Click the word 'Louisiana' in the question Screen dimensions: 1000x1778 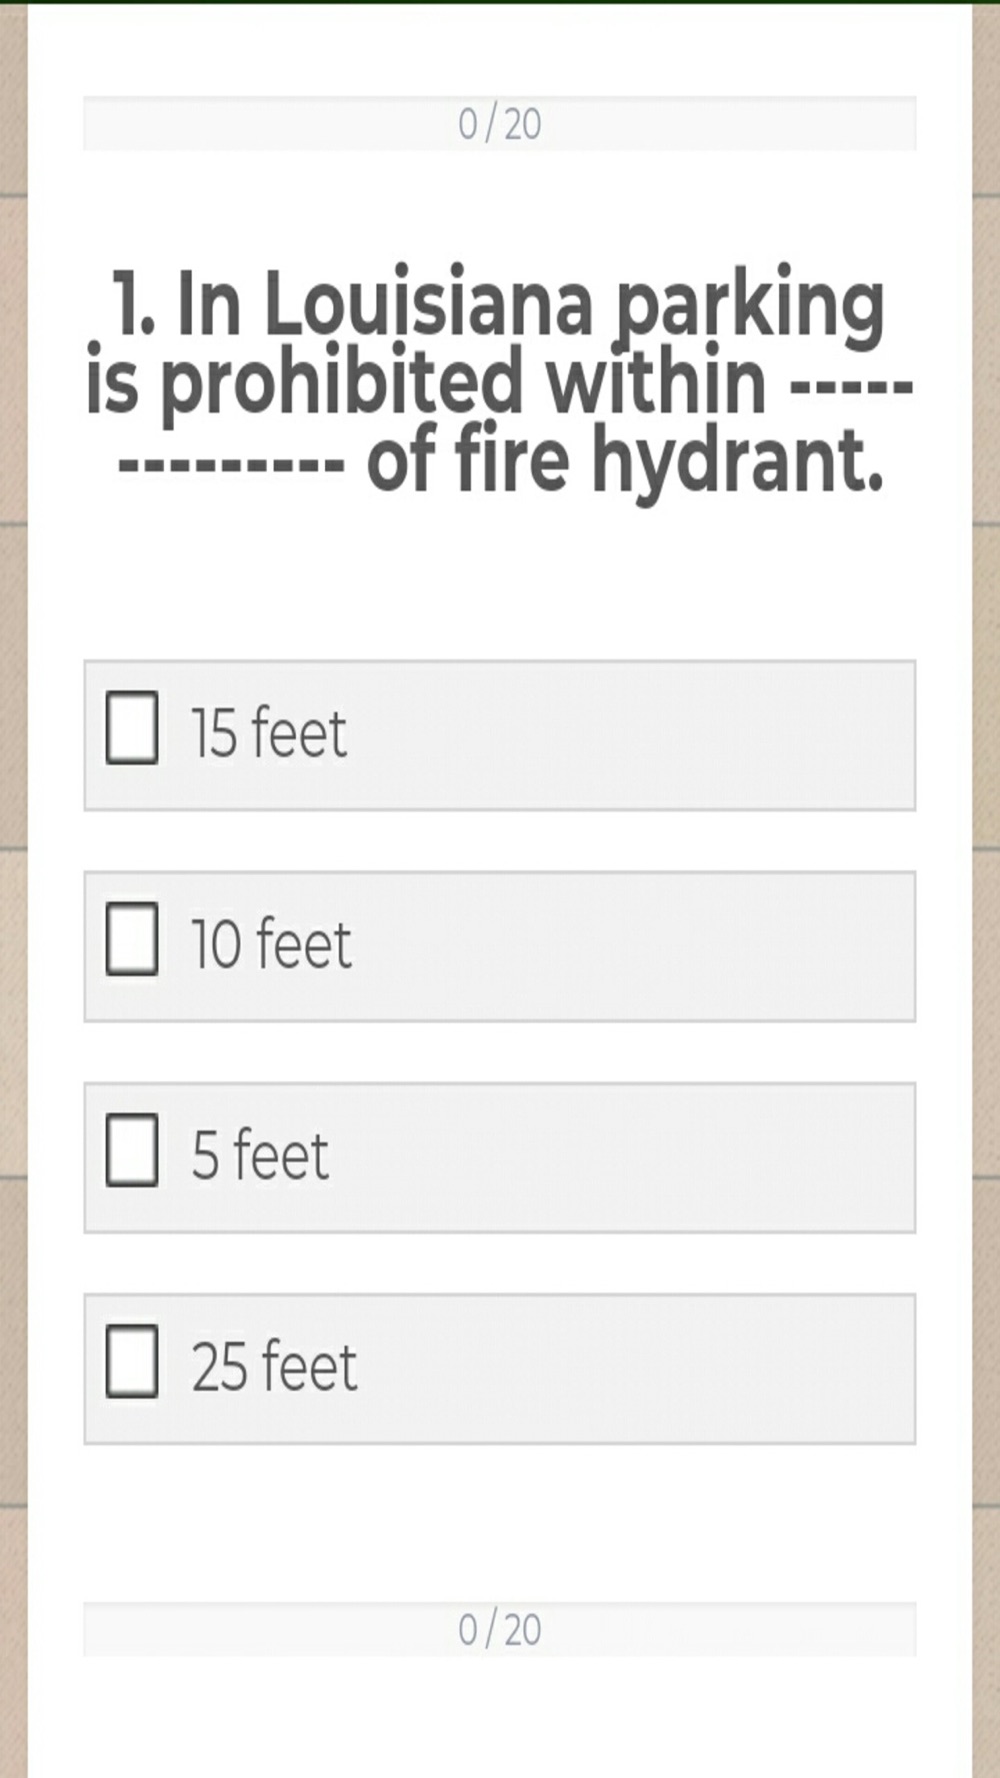pyautogui.click(x=429, y=304)
